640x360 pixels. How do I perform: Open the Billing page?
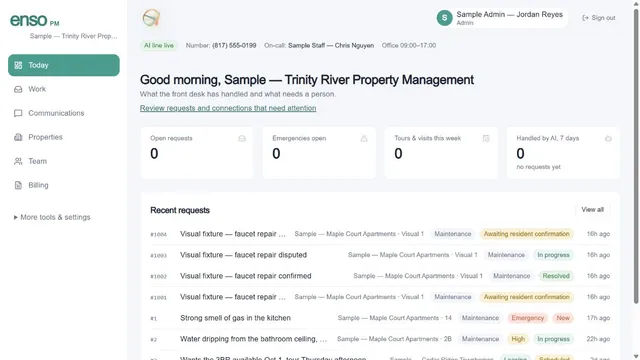pos(64,185)
